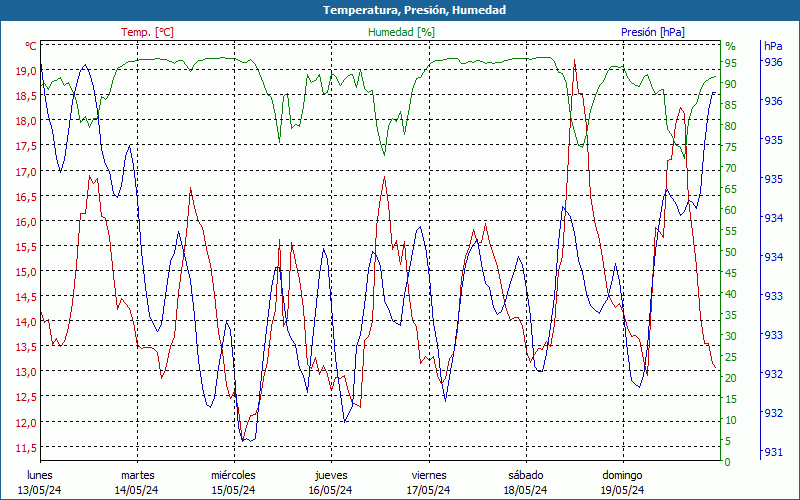Viewport: 800px width, 500px height.
Task: Click the 14,5 temperature axis value
Action: click(x=26, y=296)
